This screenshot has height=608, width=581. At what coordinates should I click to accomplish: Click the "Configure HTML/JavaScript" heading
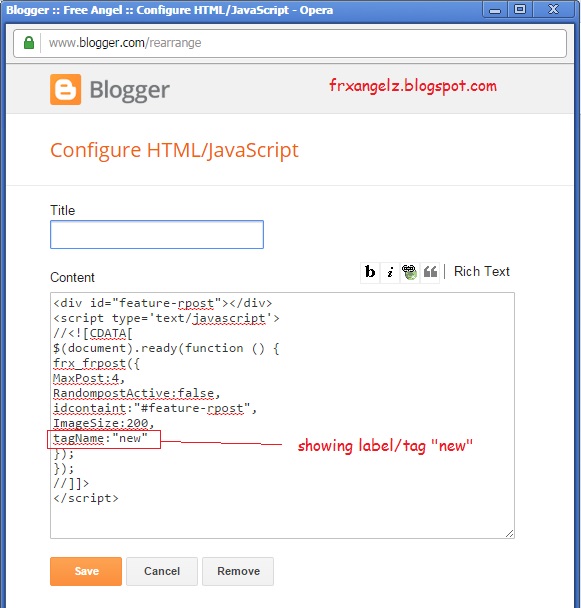(174, 150)
